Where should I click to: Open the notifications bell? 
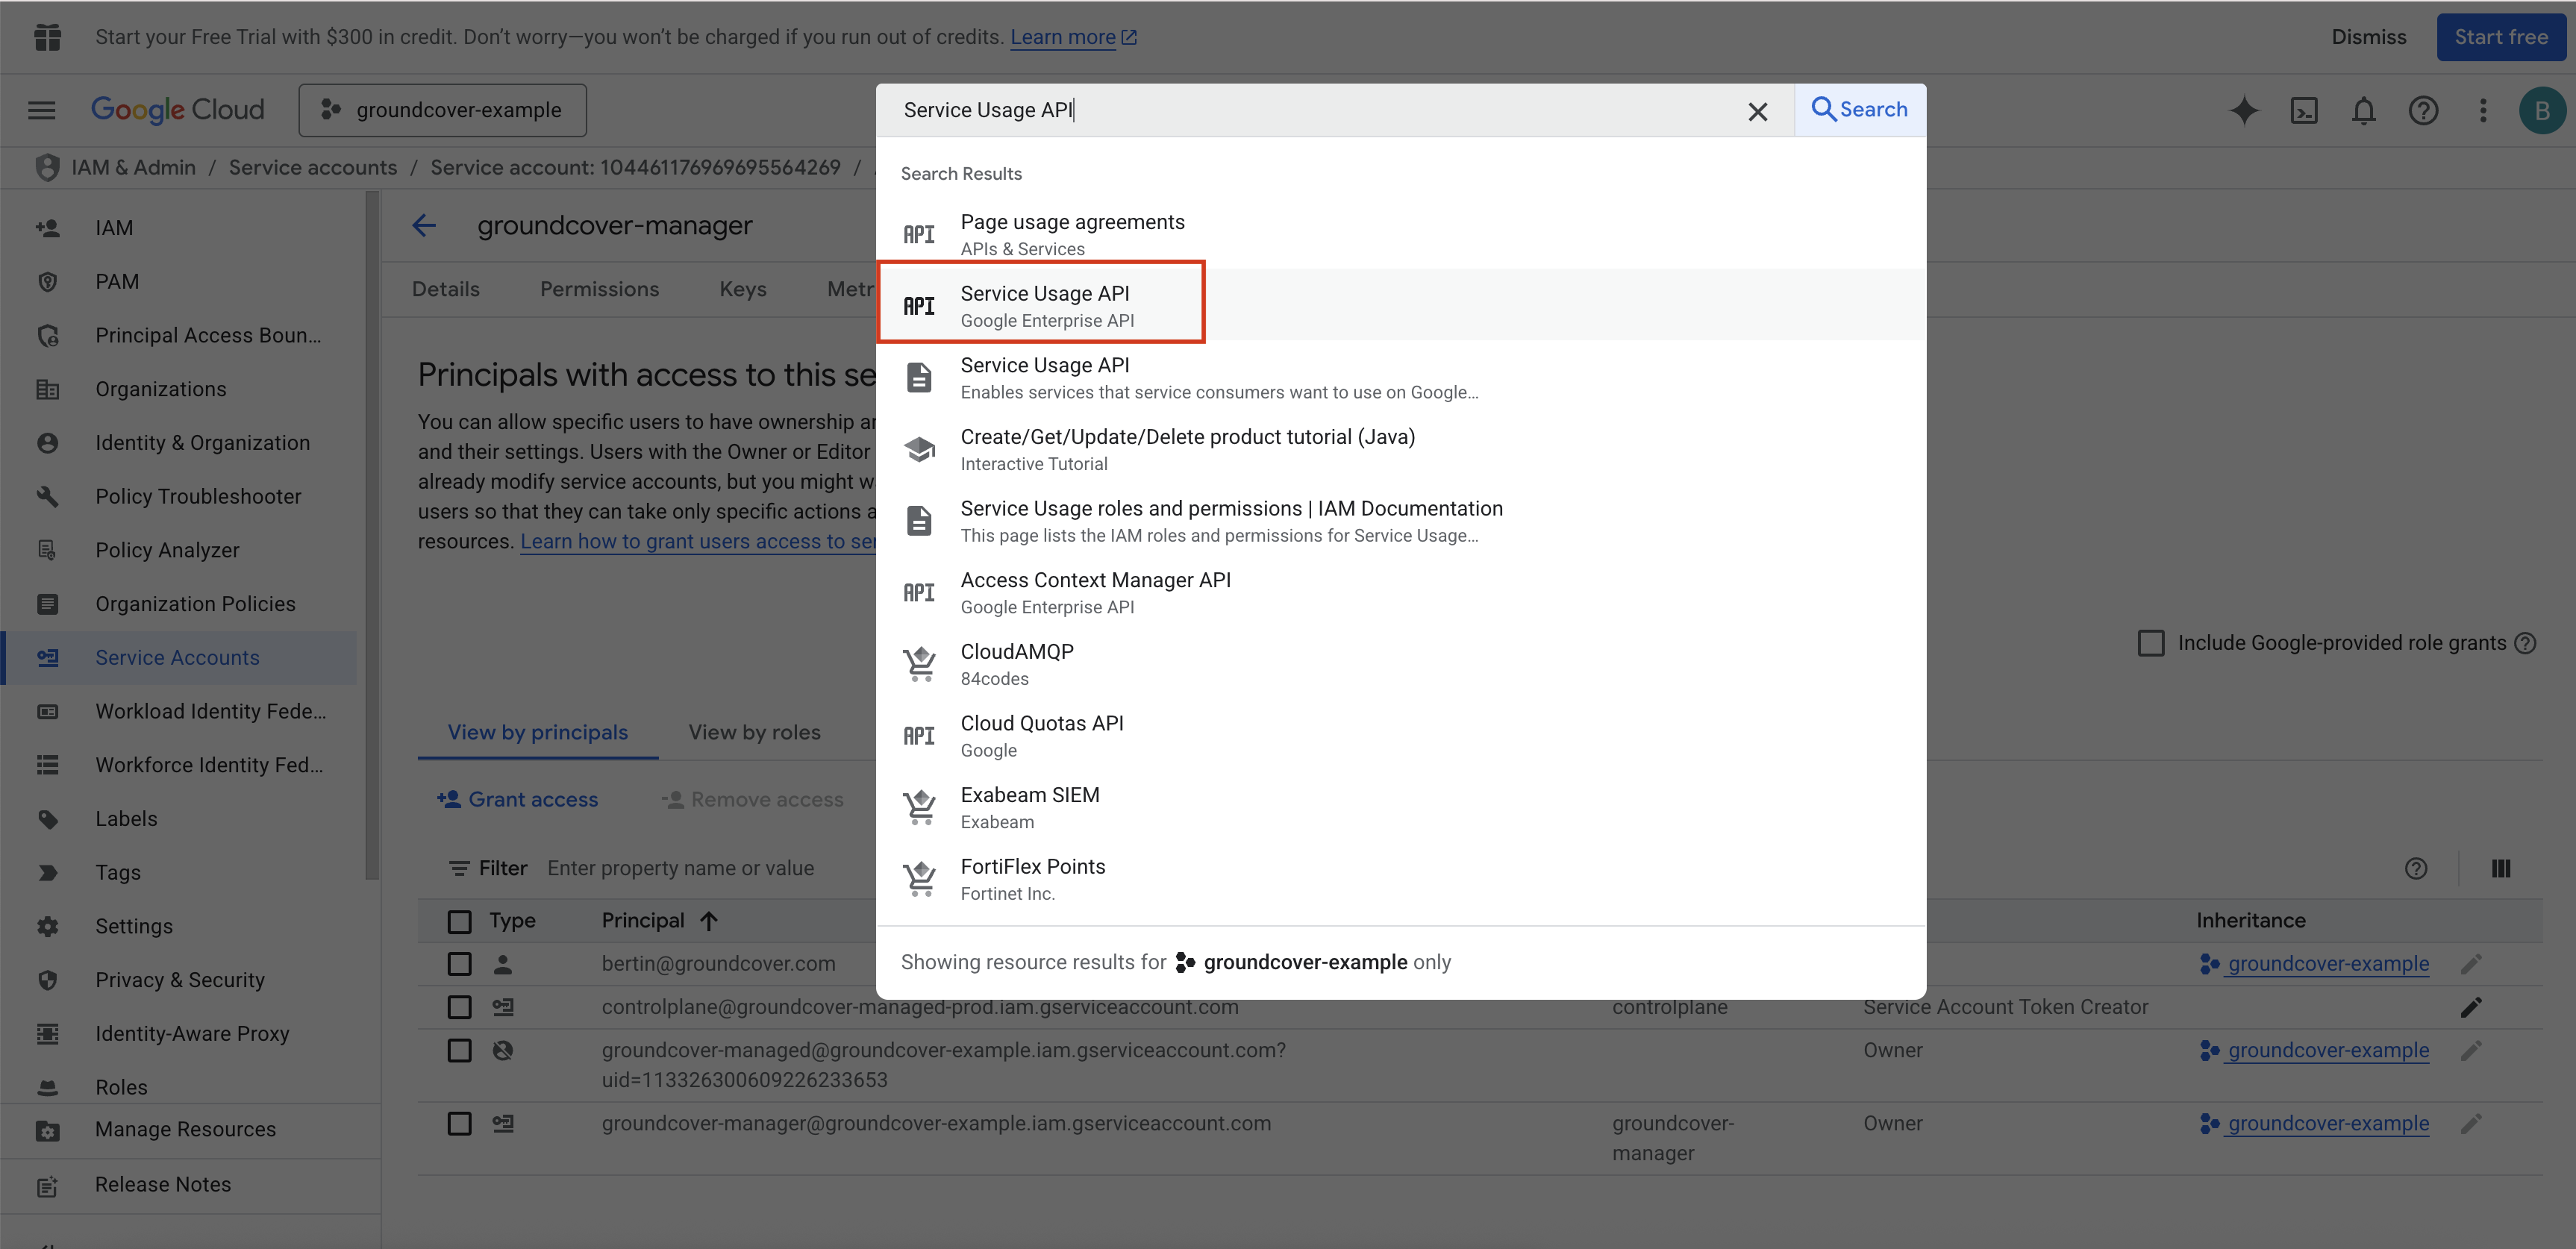2363,110
